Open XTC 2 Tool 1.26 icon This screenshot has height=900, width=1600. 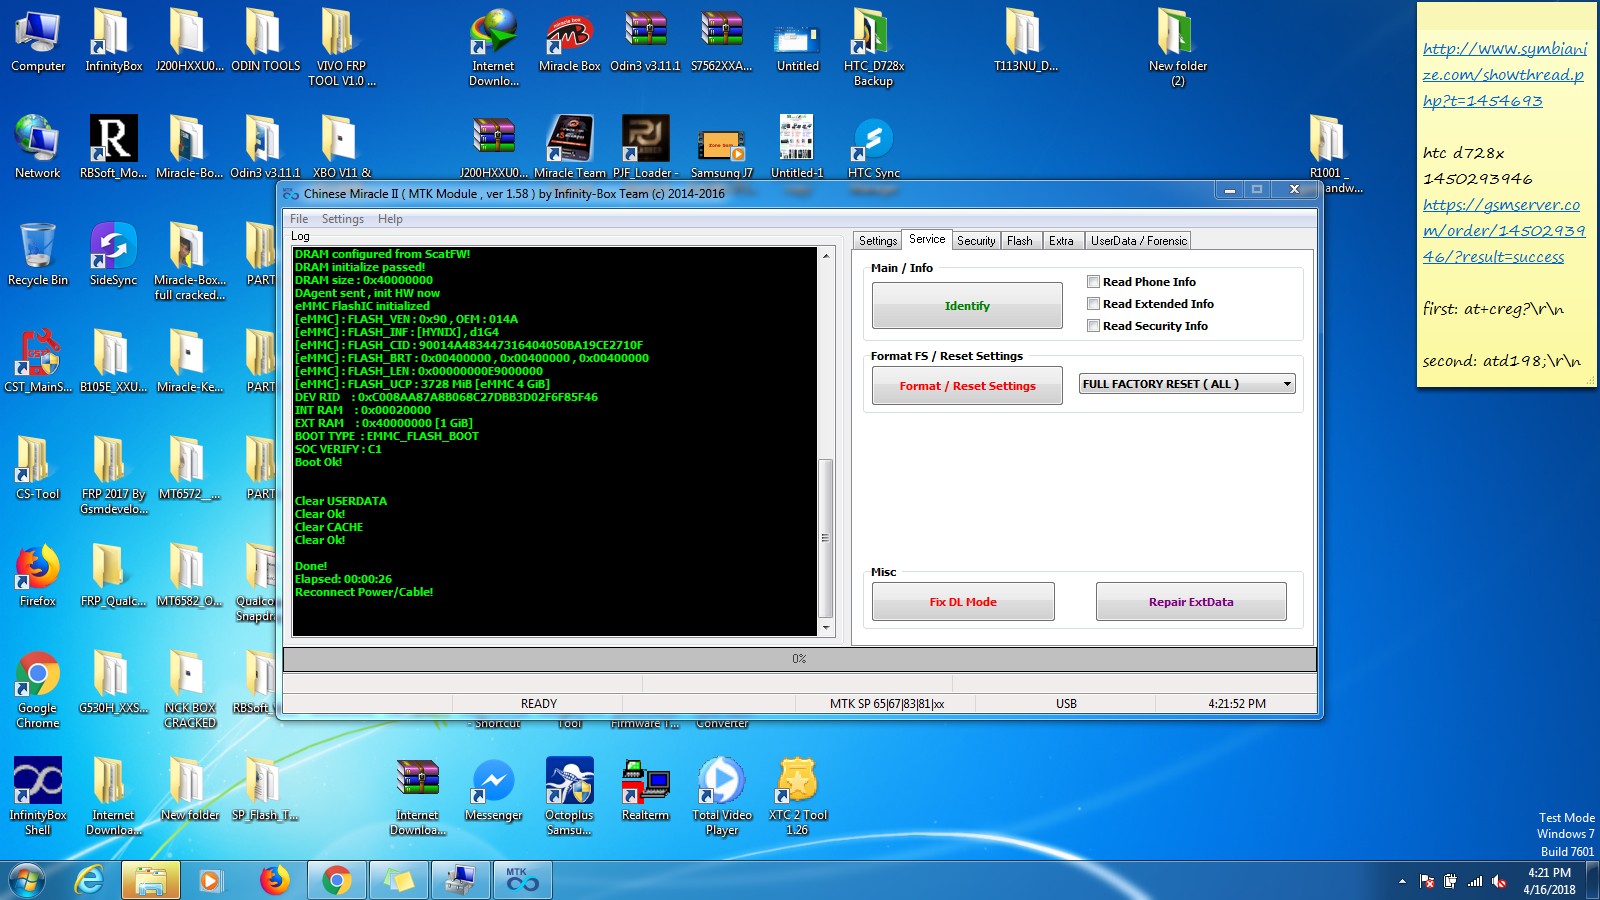point(797,796)
